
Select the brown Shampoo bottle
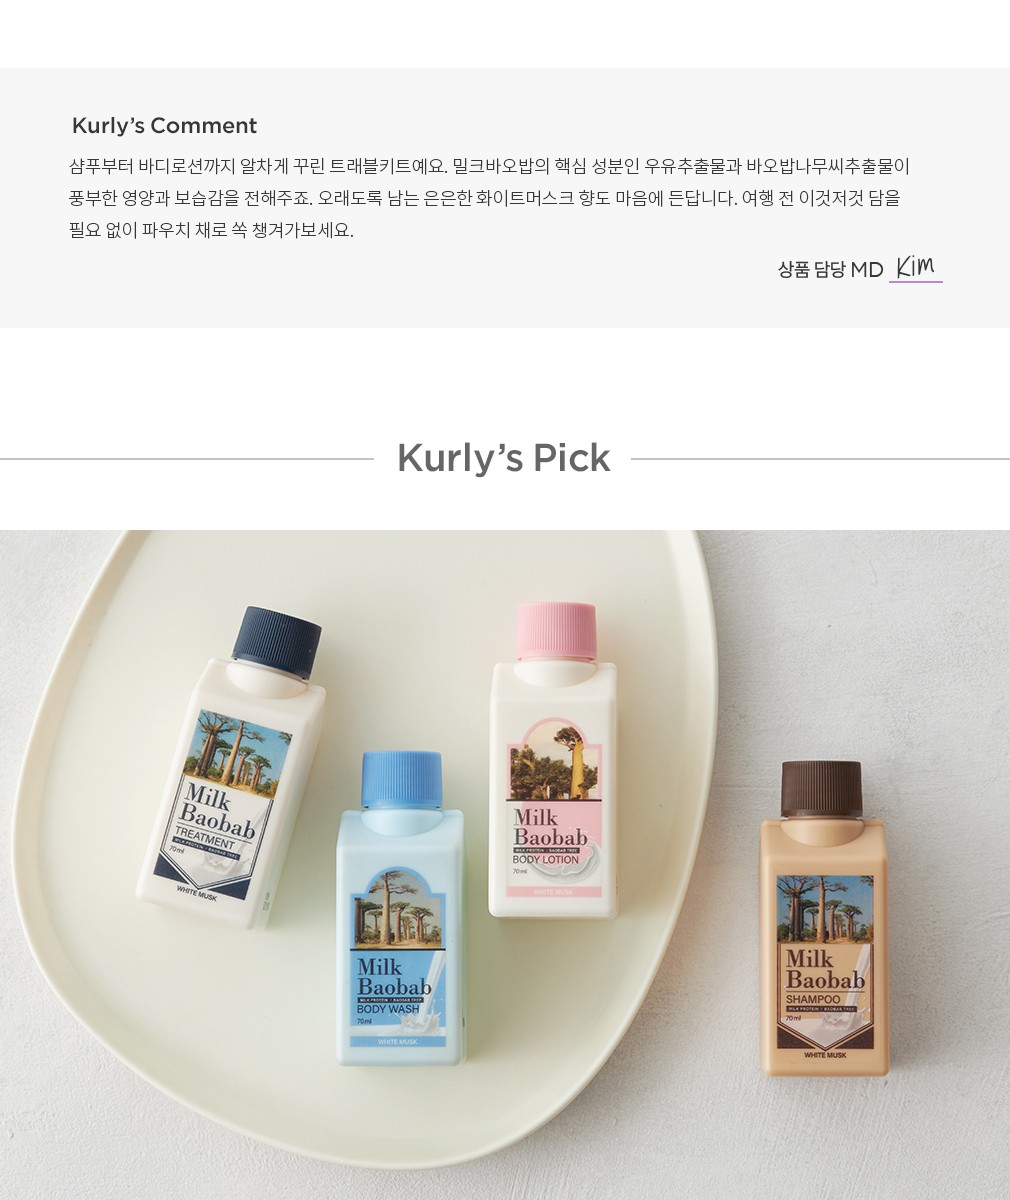tap(823, 918)
